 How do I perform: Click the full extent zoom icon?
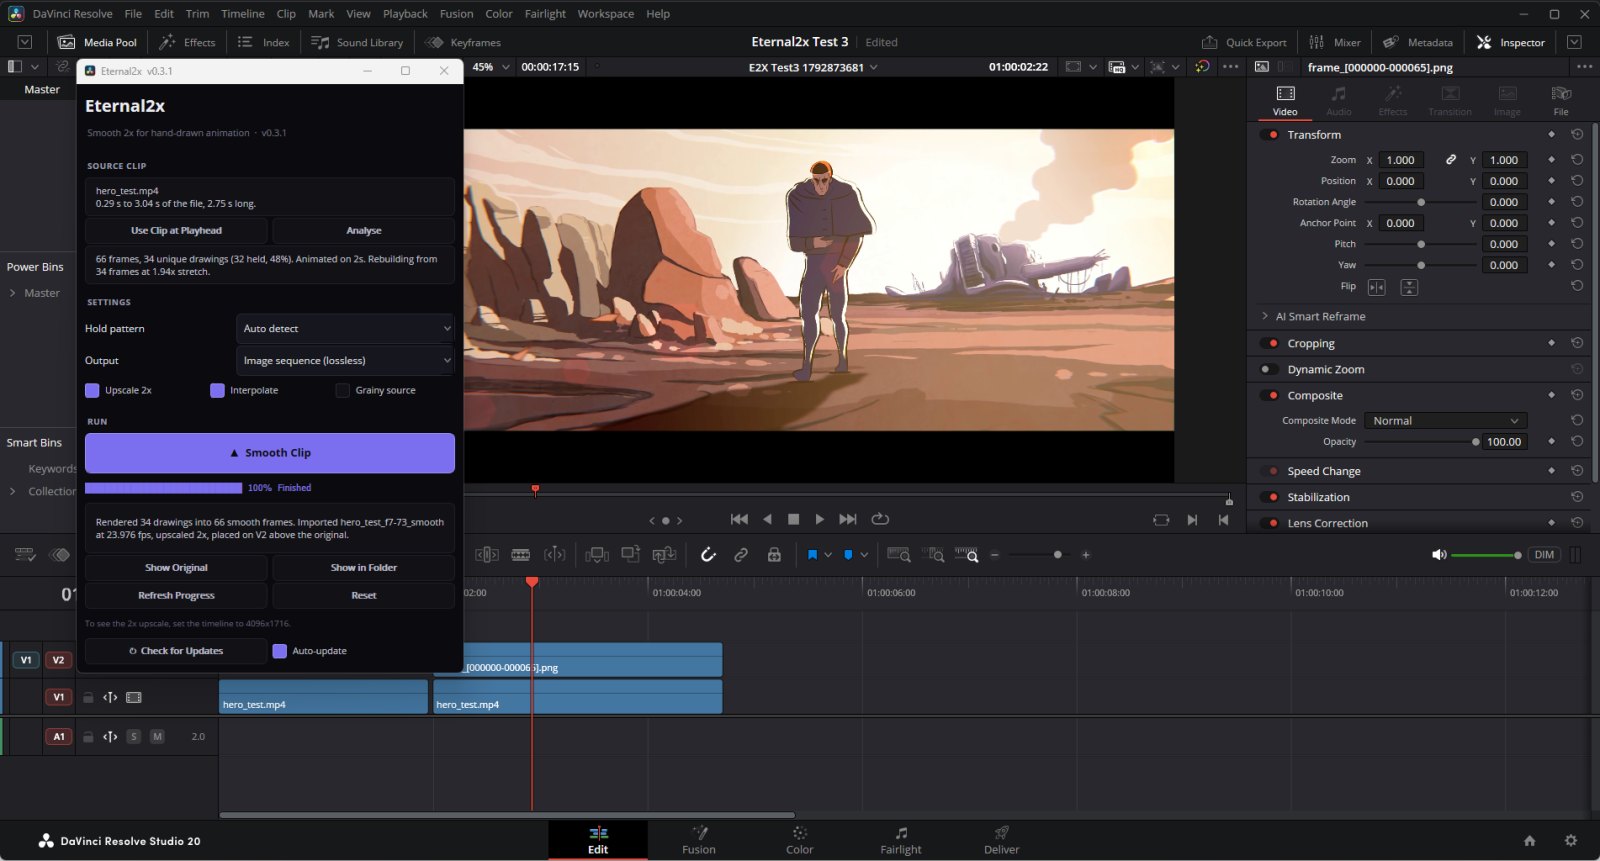[x=899, y=555]
